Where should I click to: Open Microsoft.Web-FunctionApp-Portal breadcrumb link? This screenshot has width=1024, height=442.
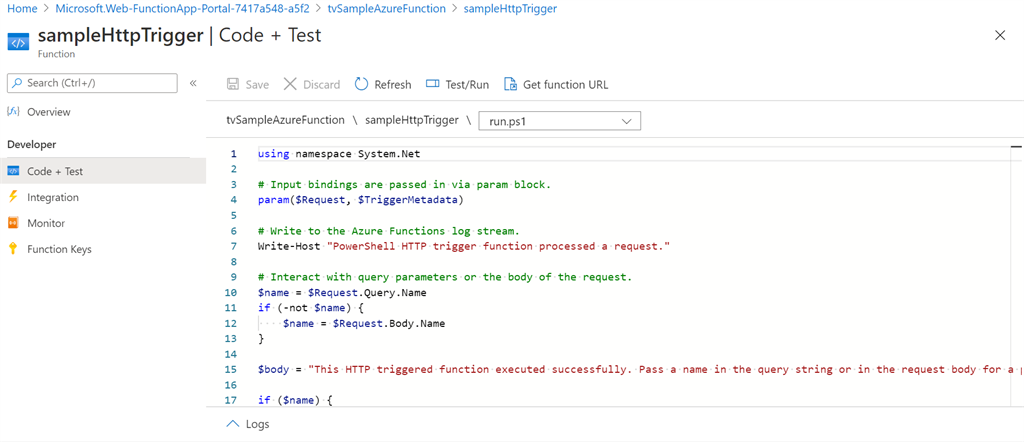click(x=182, y=9)
